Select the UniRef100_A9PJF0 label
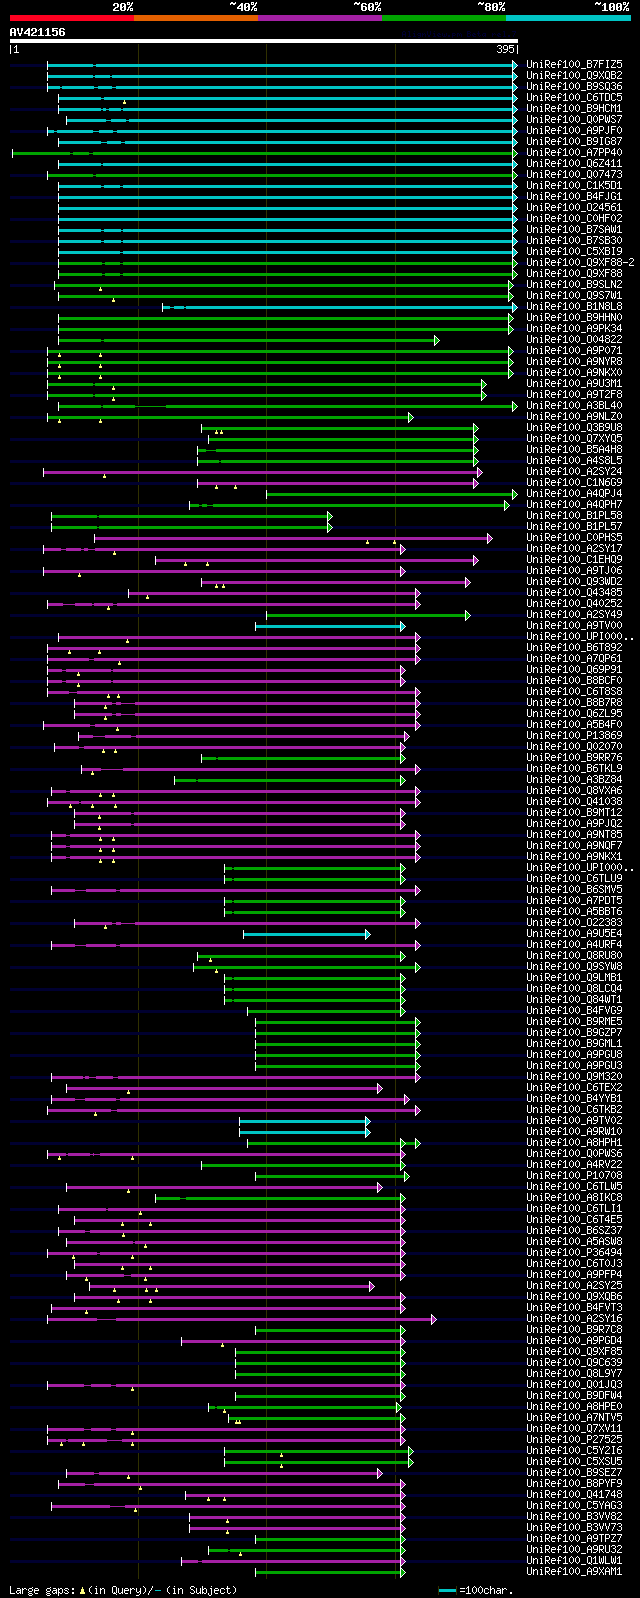640x1598 pixels. (x=574, y=130)
